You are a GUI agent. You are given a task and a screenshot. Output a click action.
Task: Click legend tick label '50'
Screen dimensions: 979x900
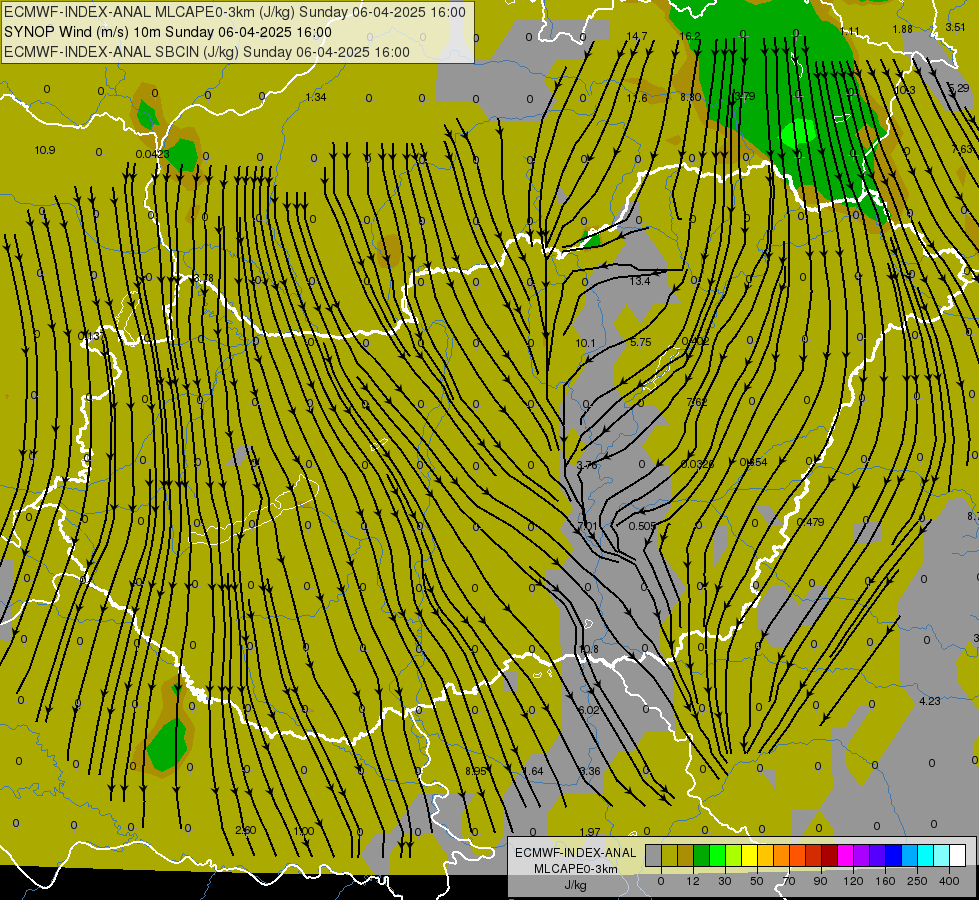(757, 881)
